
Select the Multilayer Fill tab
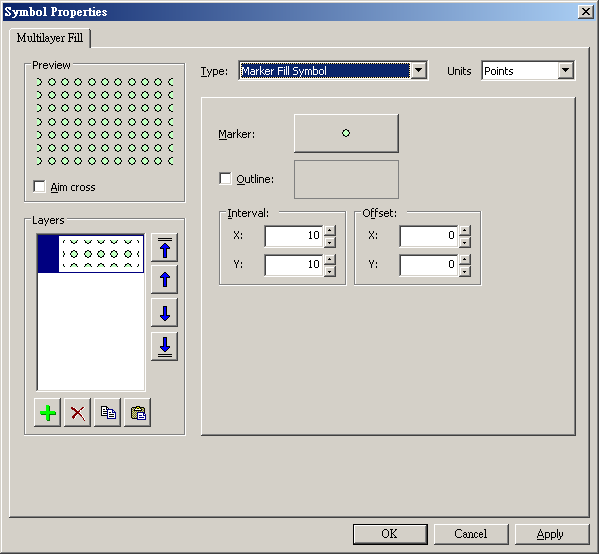click(50, 38)
